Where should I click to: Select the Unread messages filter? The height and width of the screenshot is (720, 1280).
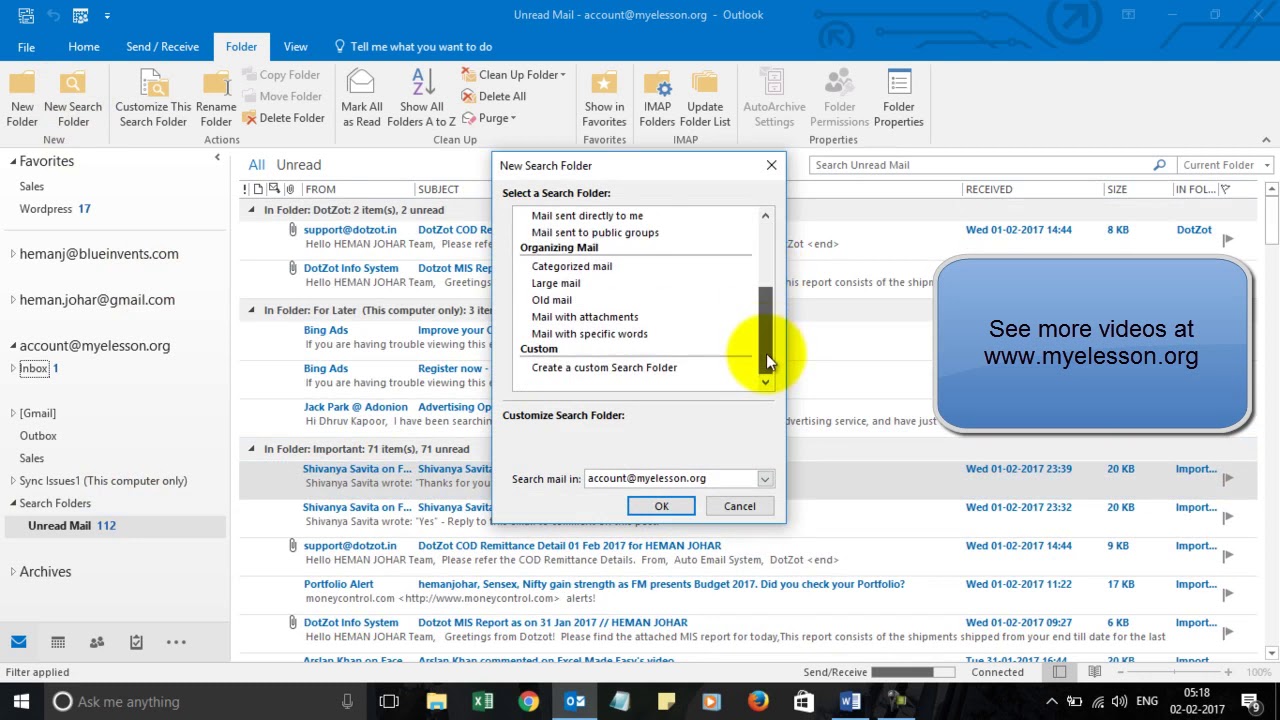[299, 165]
